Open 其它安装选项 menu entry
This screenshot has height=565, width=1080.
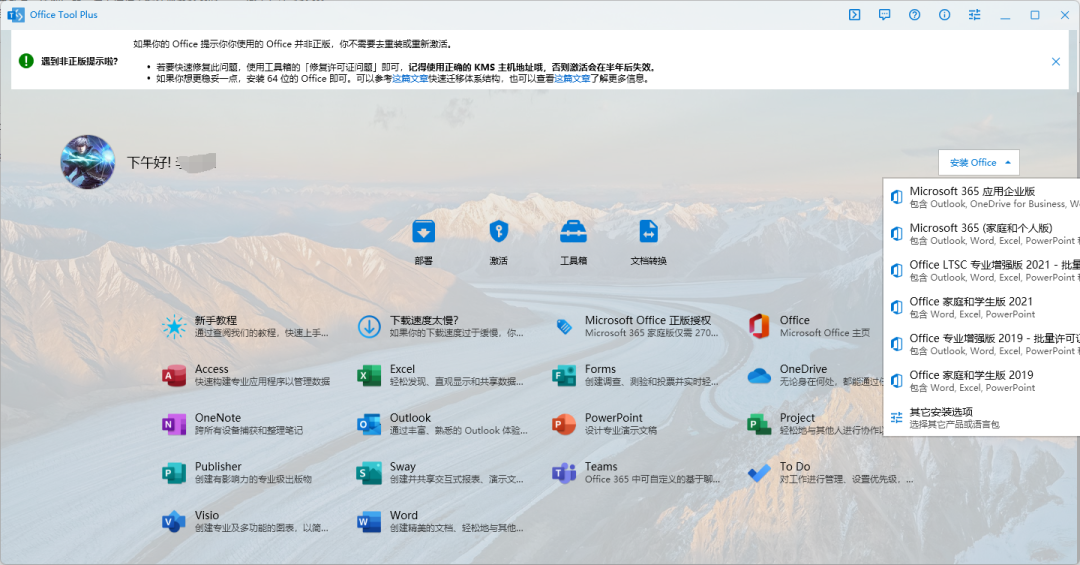pos(982,418)
